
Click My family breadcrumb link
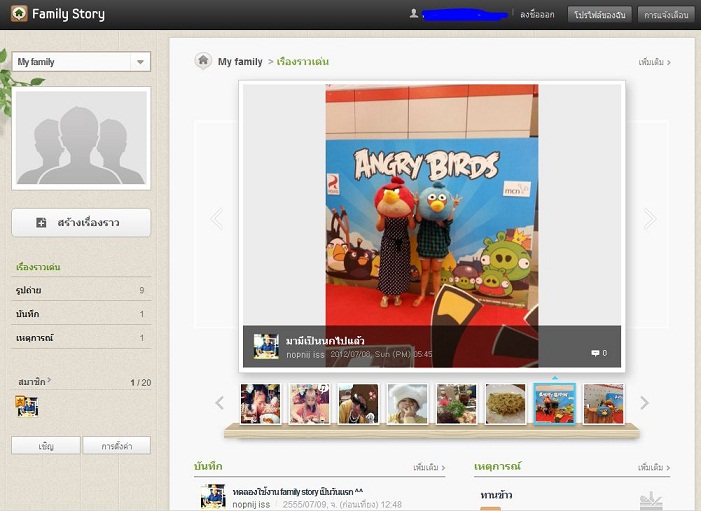coord(240,62)
